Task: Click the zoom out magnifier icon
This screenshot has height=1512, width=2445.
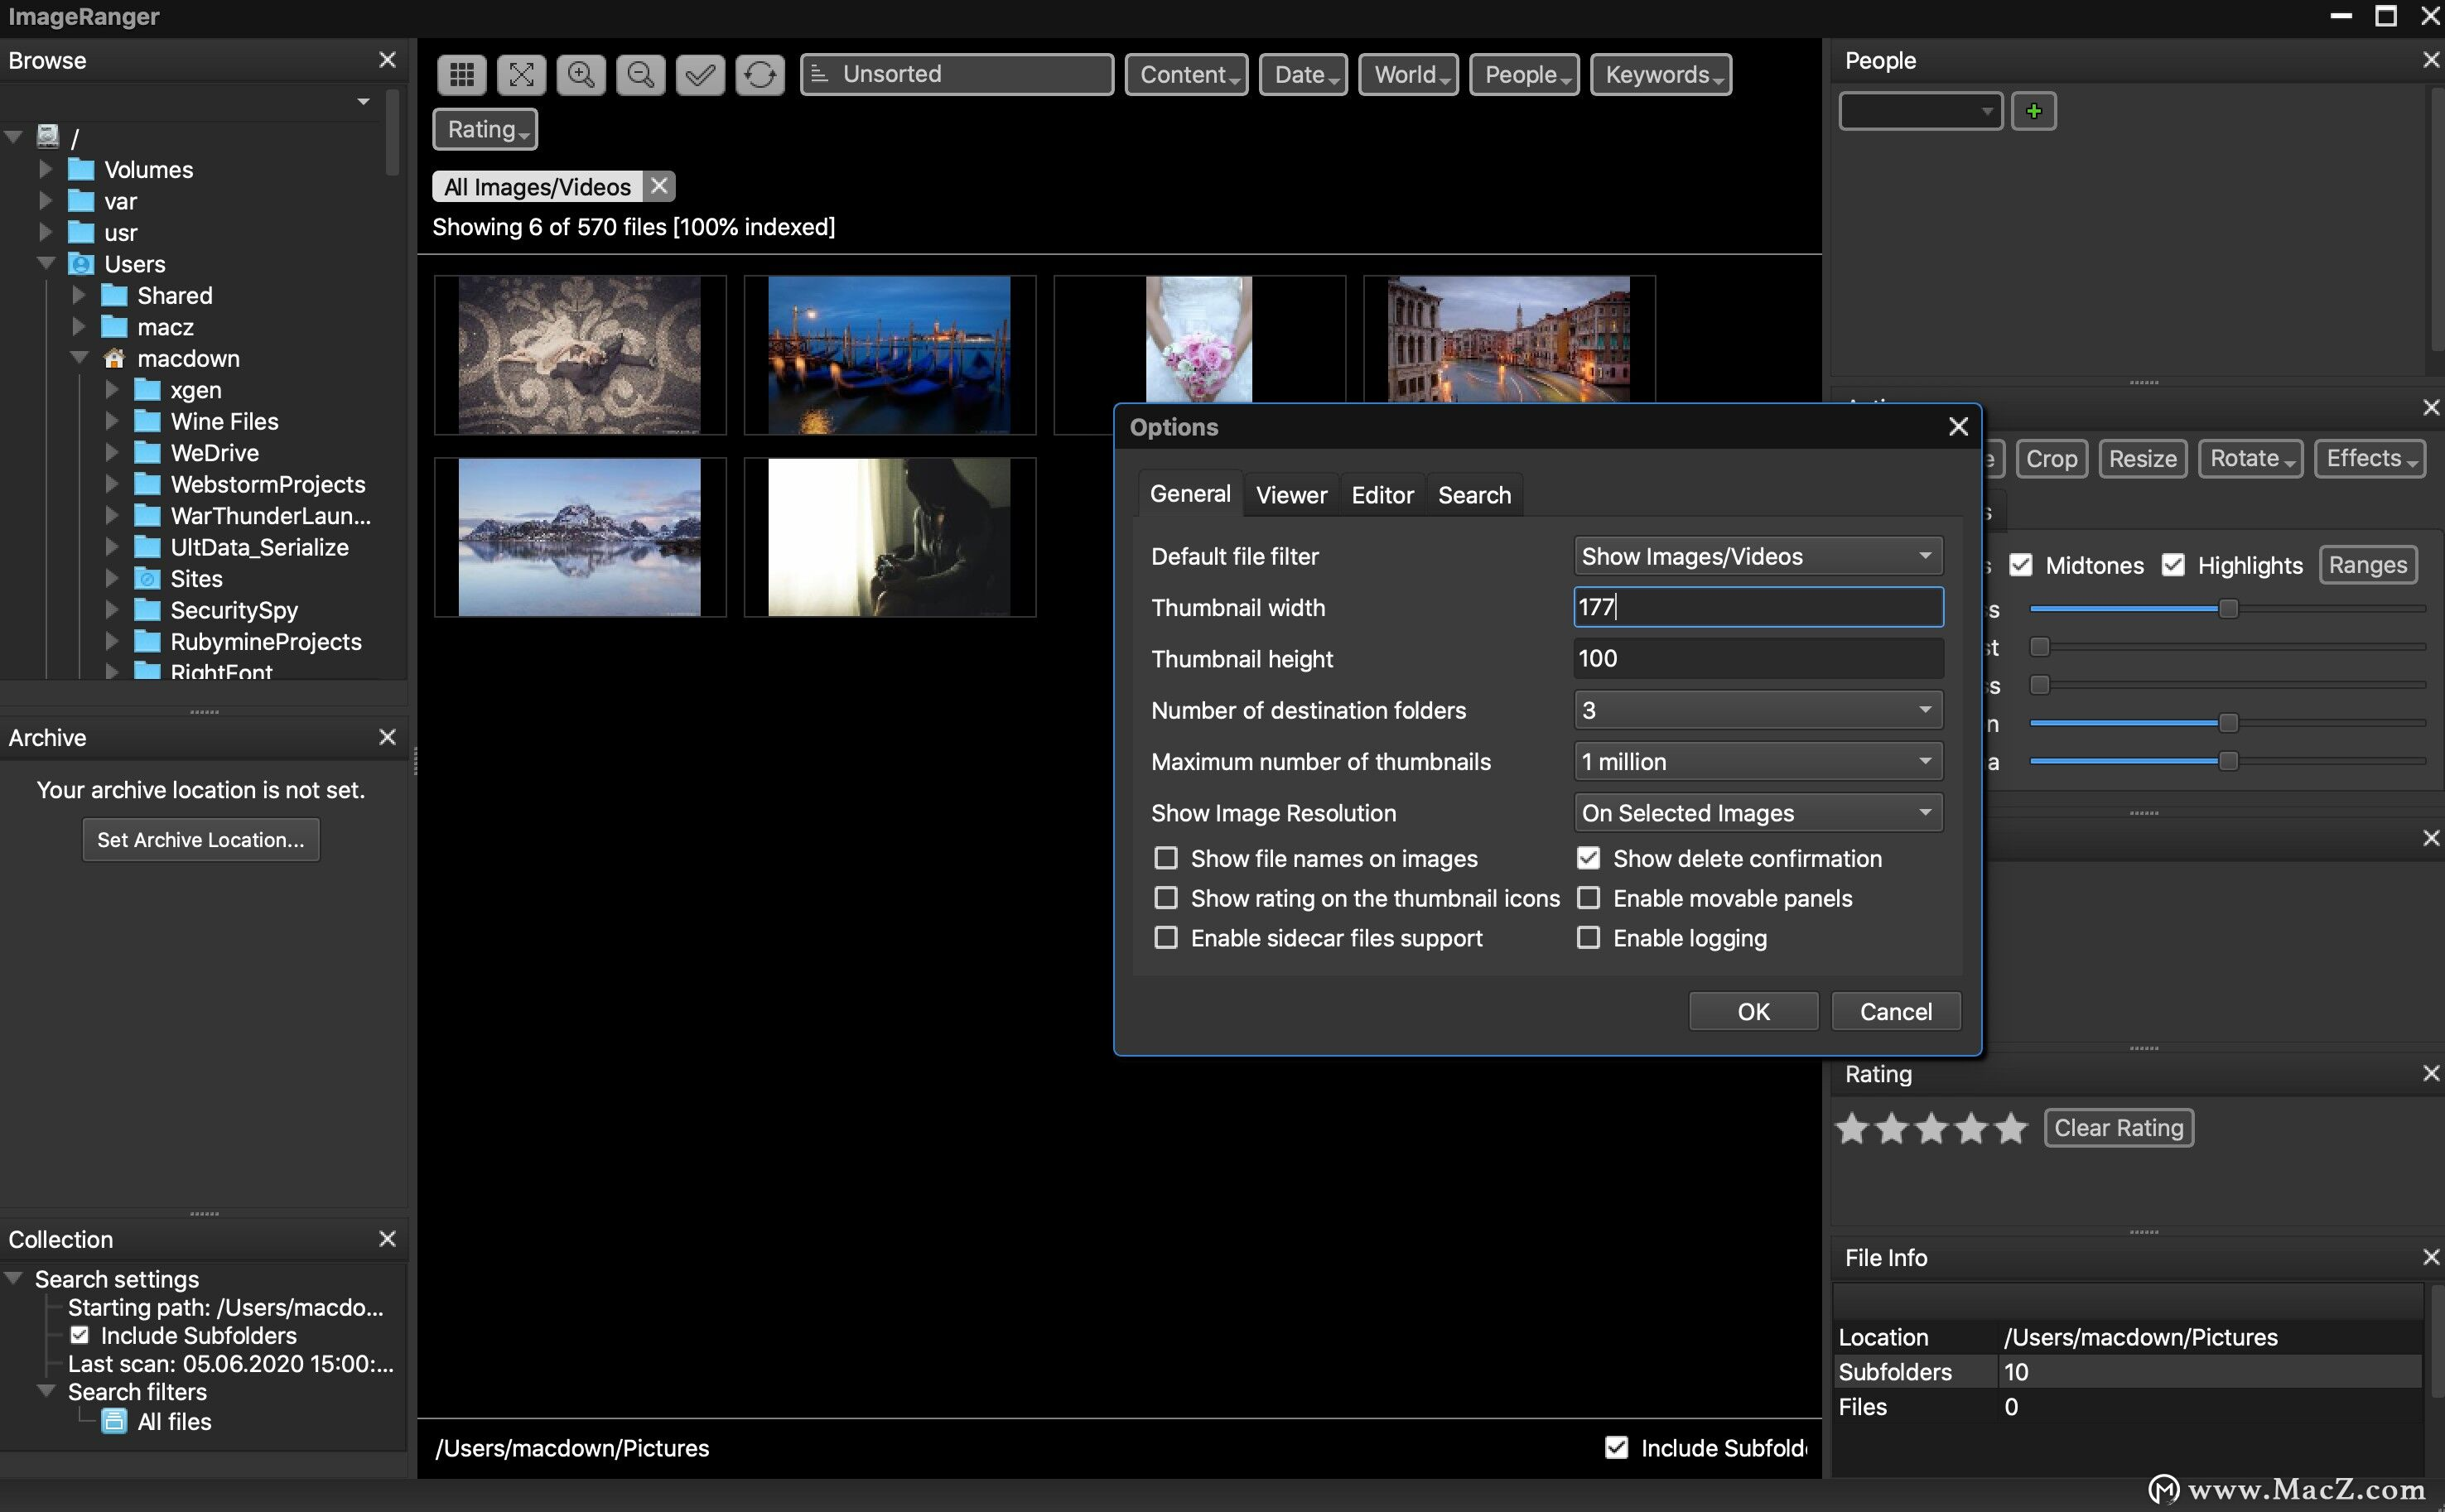Action: point(640,74)
